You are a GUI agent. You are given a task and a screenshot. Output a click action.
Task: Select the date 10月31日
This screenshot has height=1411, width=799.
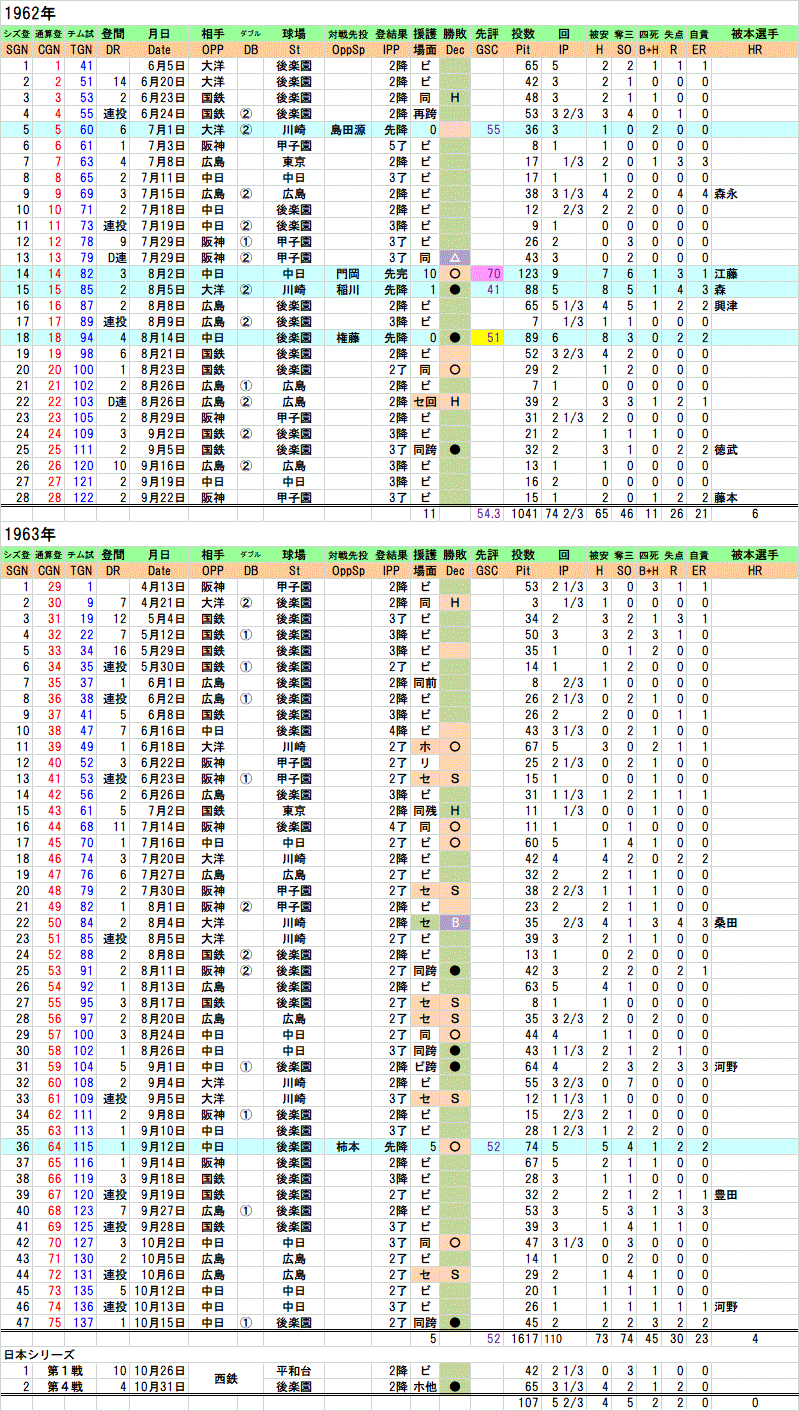[159, 1387]
